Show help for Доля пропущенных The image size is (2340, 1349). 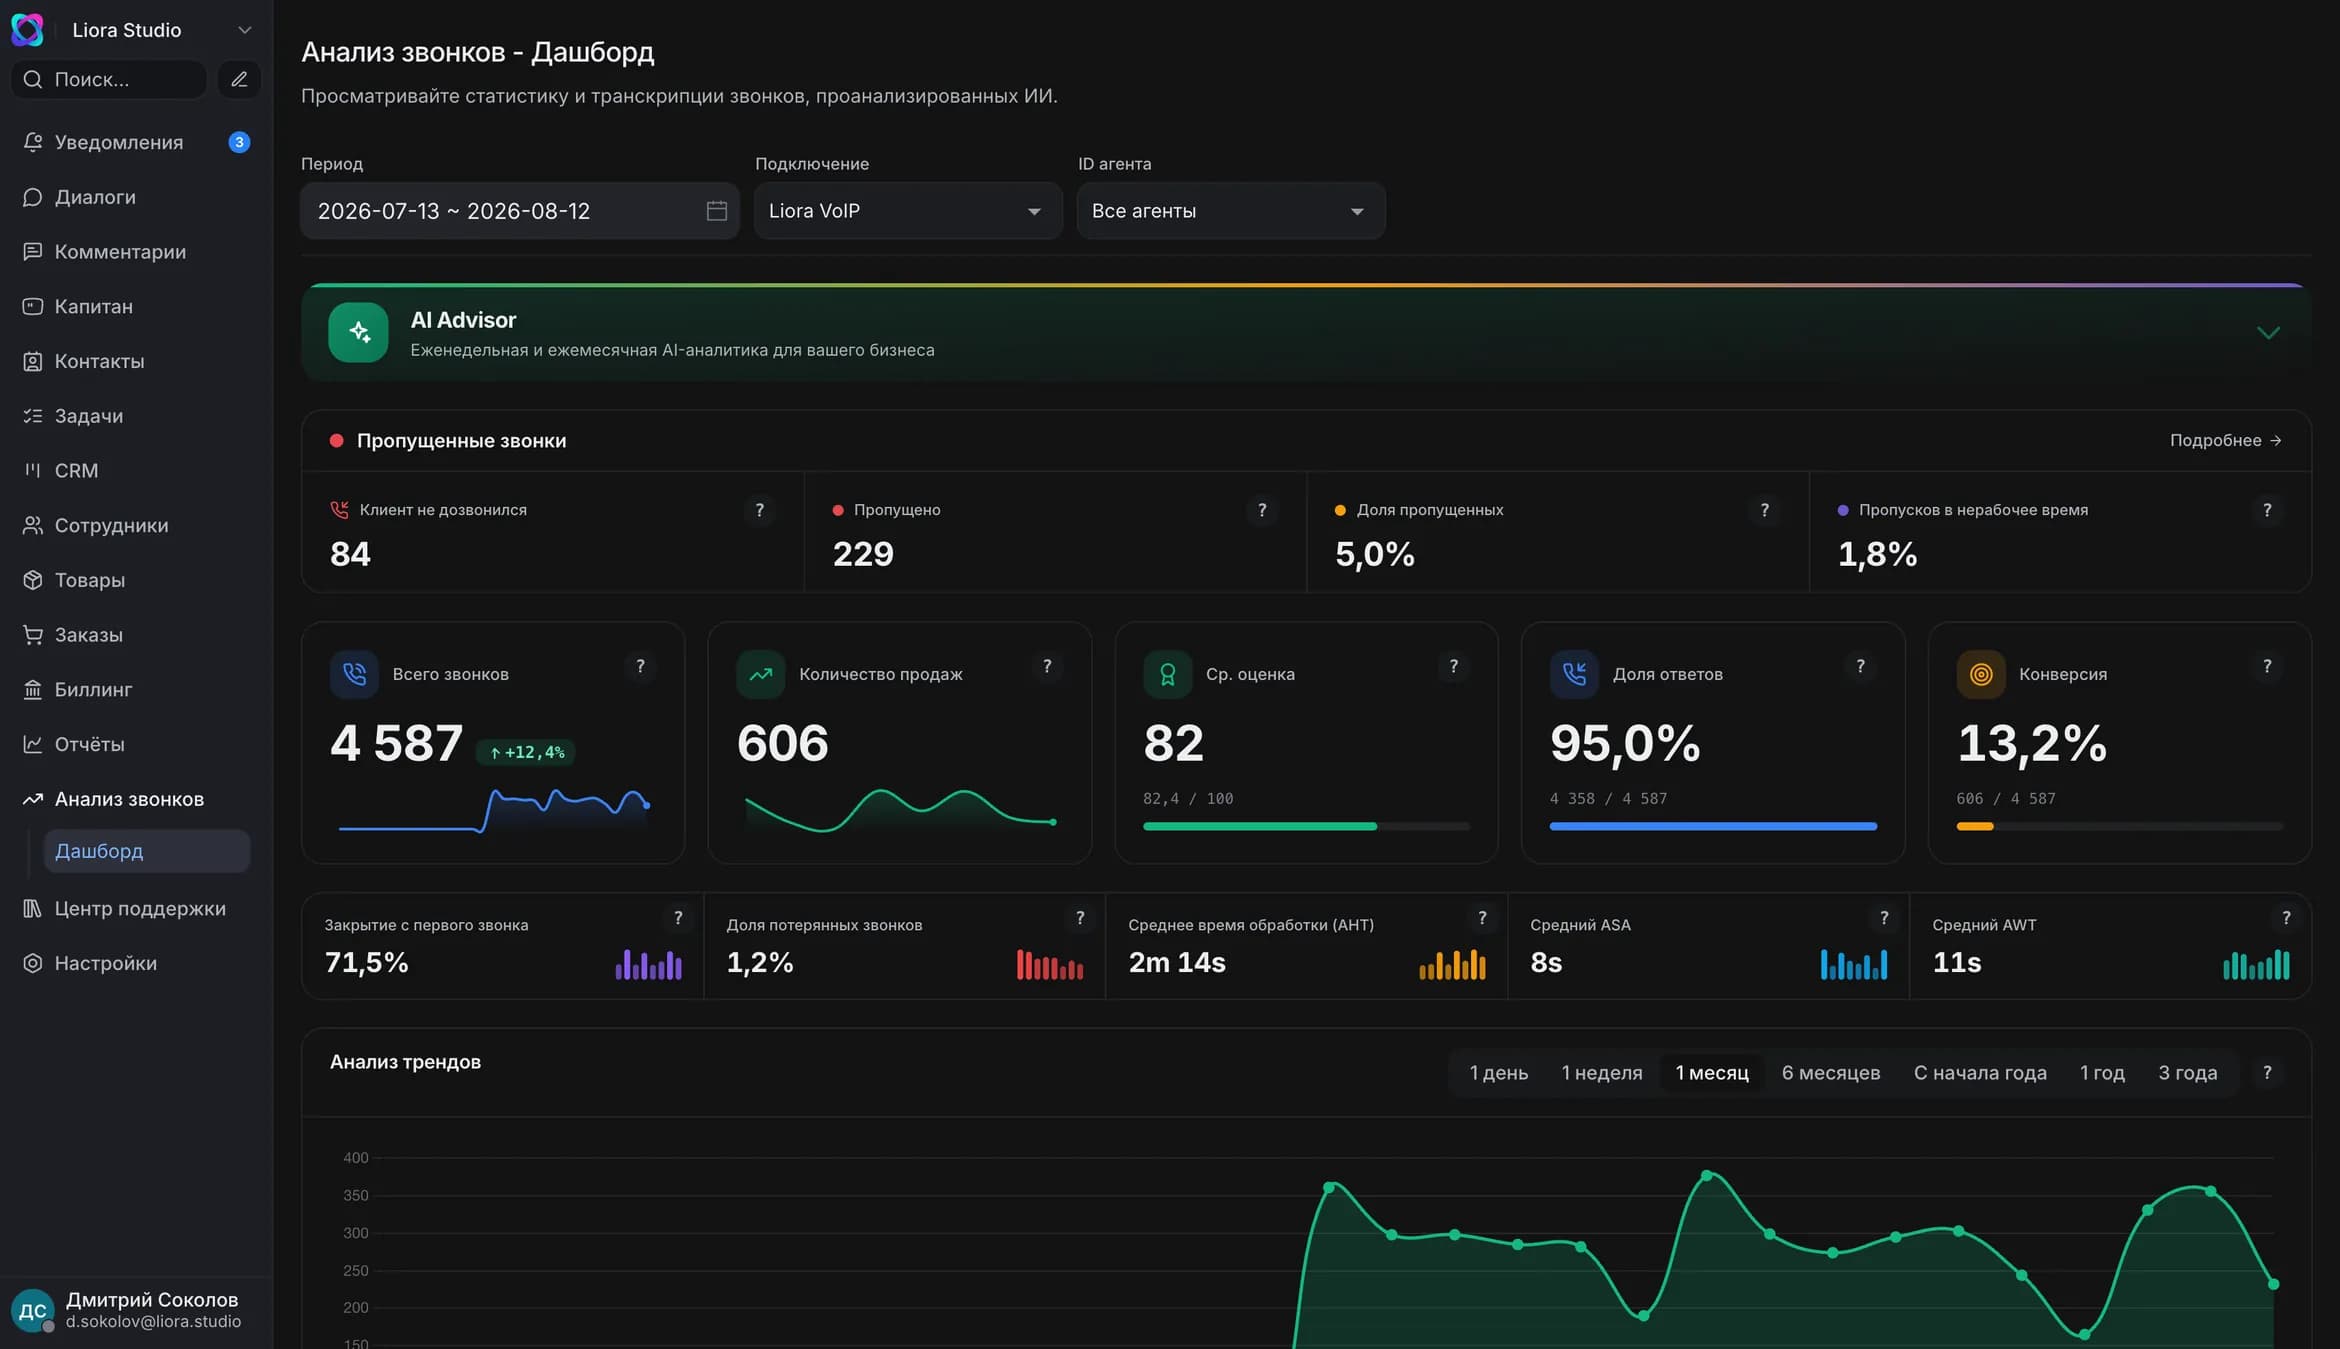(1765, 510)
